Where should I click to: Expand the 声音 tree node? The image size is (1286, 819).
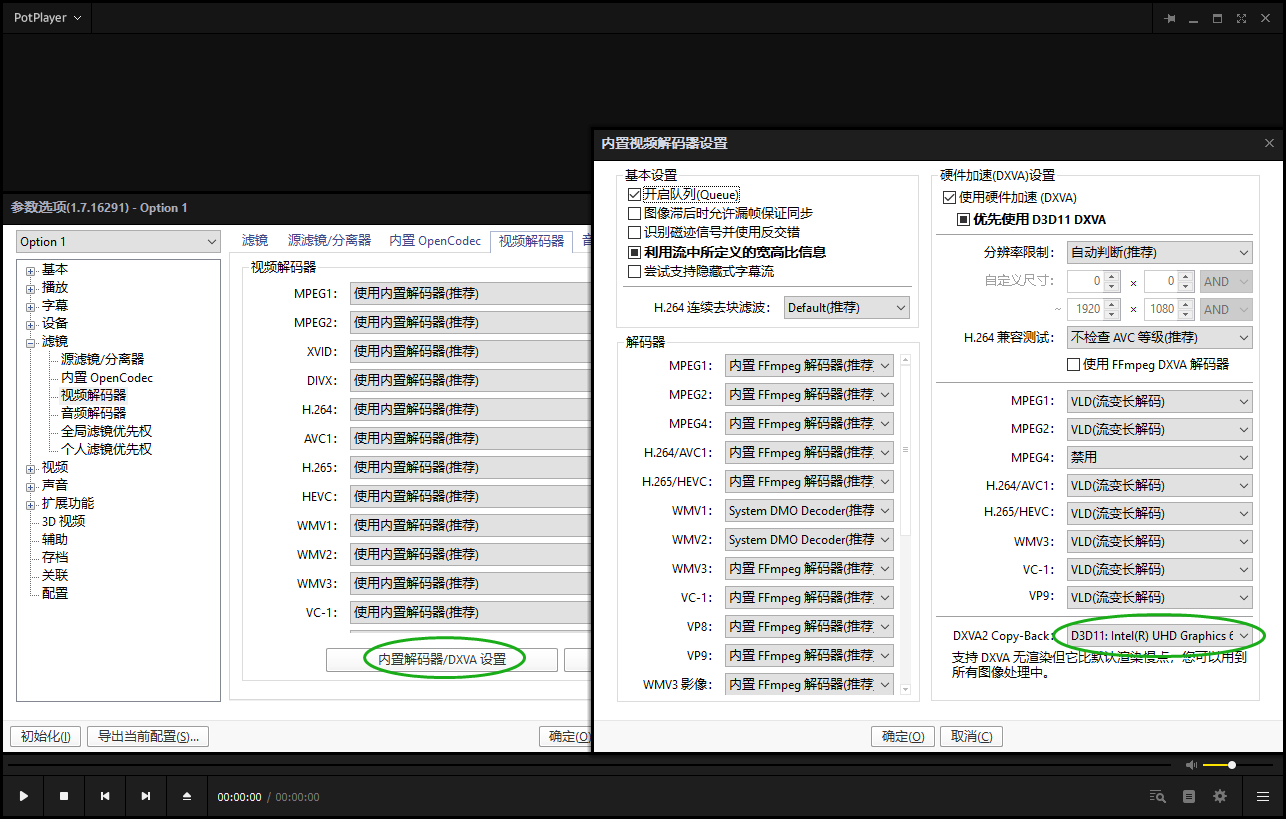point(31,486)
